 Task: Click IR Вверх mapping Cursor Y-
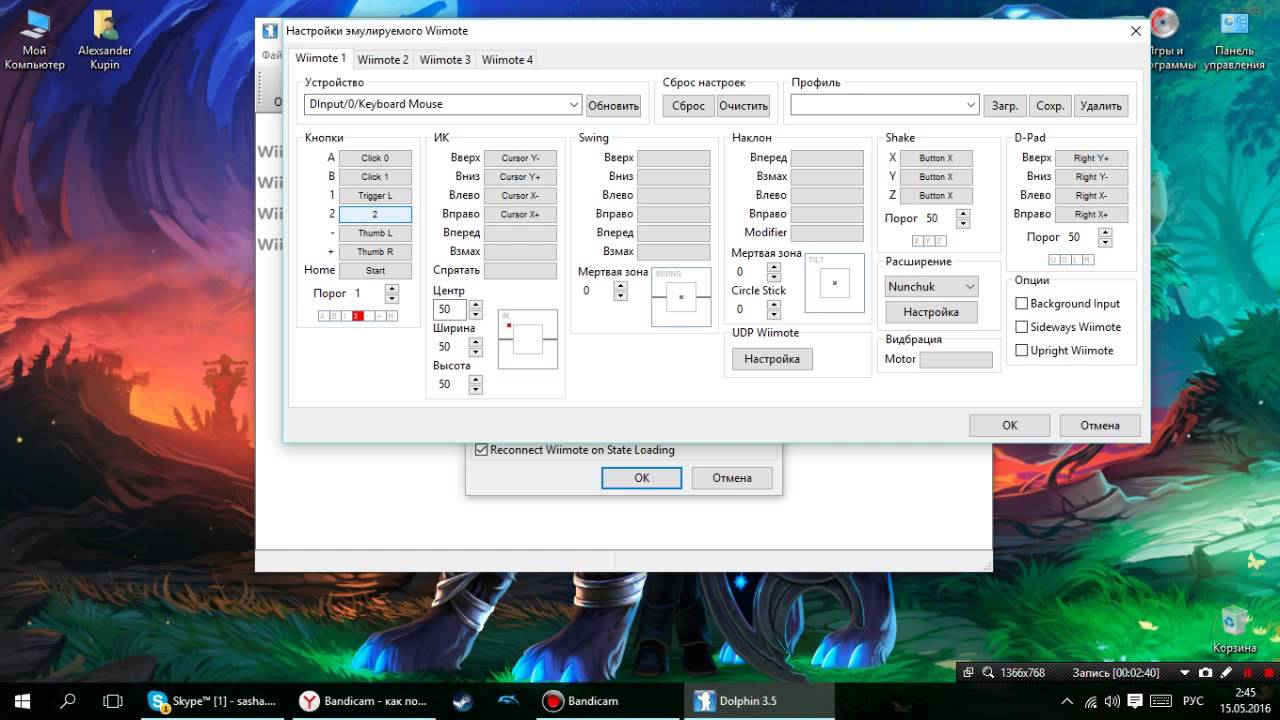point(520,158)
